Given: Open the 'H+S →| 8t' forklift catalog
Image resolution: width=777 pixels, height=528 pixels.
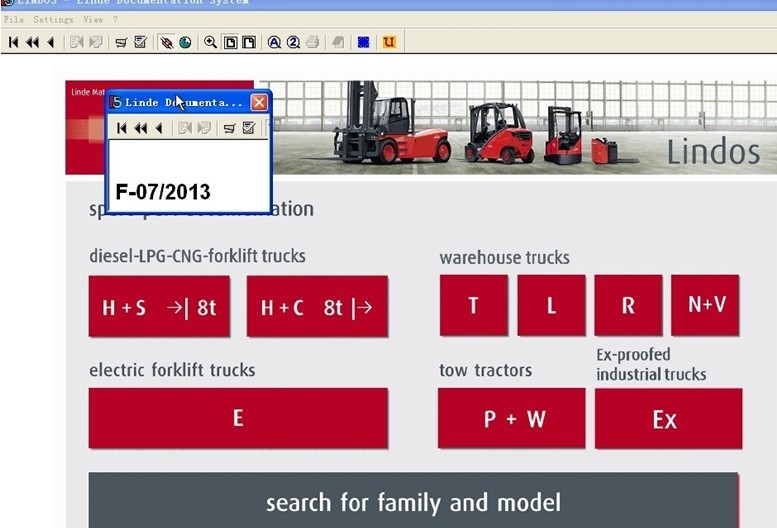Looking at the screenshot, I should tap(159, 307).
